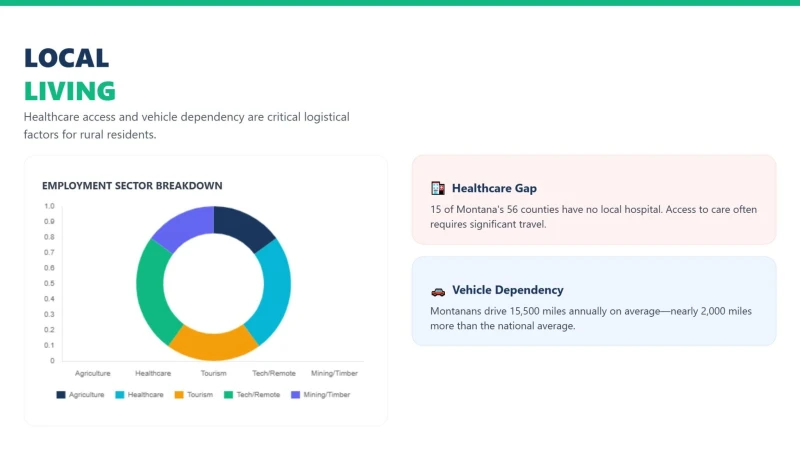The width and height of the screenshot is (800, 450).
Task: Click the hospital icon beside Healthcare Gap
Action: click(x=438, y=188)
